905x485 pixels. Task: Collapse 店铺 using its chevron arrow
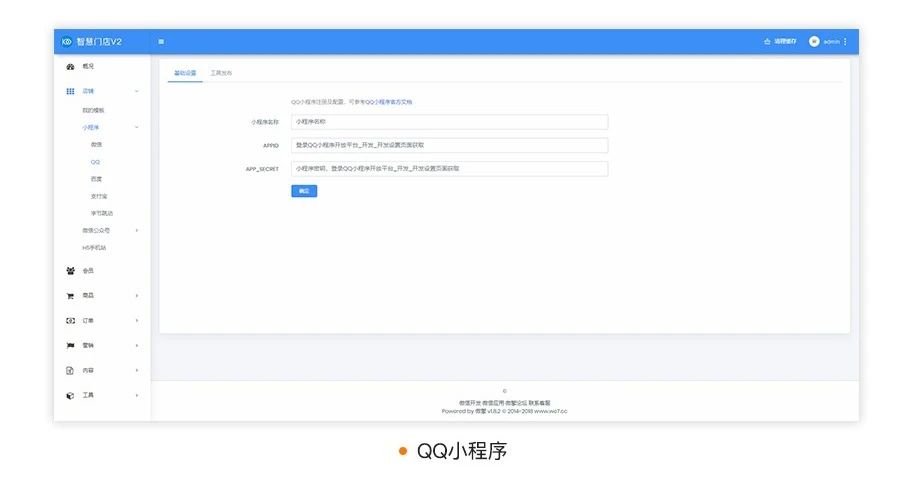[137, 91]
